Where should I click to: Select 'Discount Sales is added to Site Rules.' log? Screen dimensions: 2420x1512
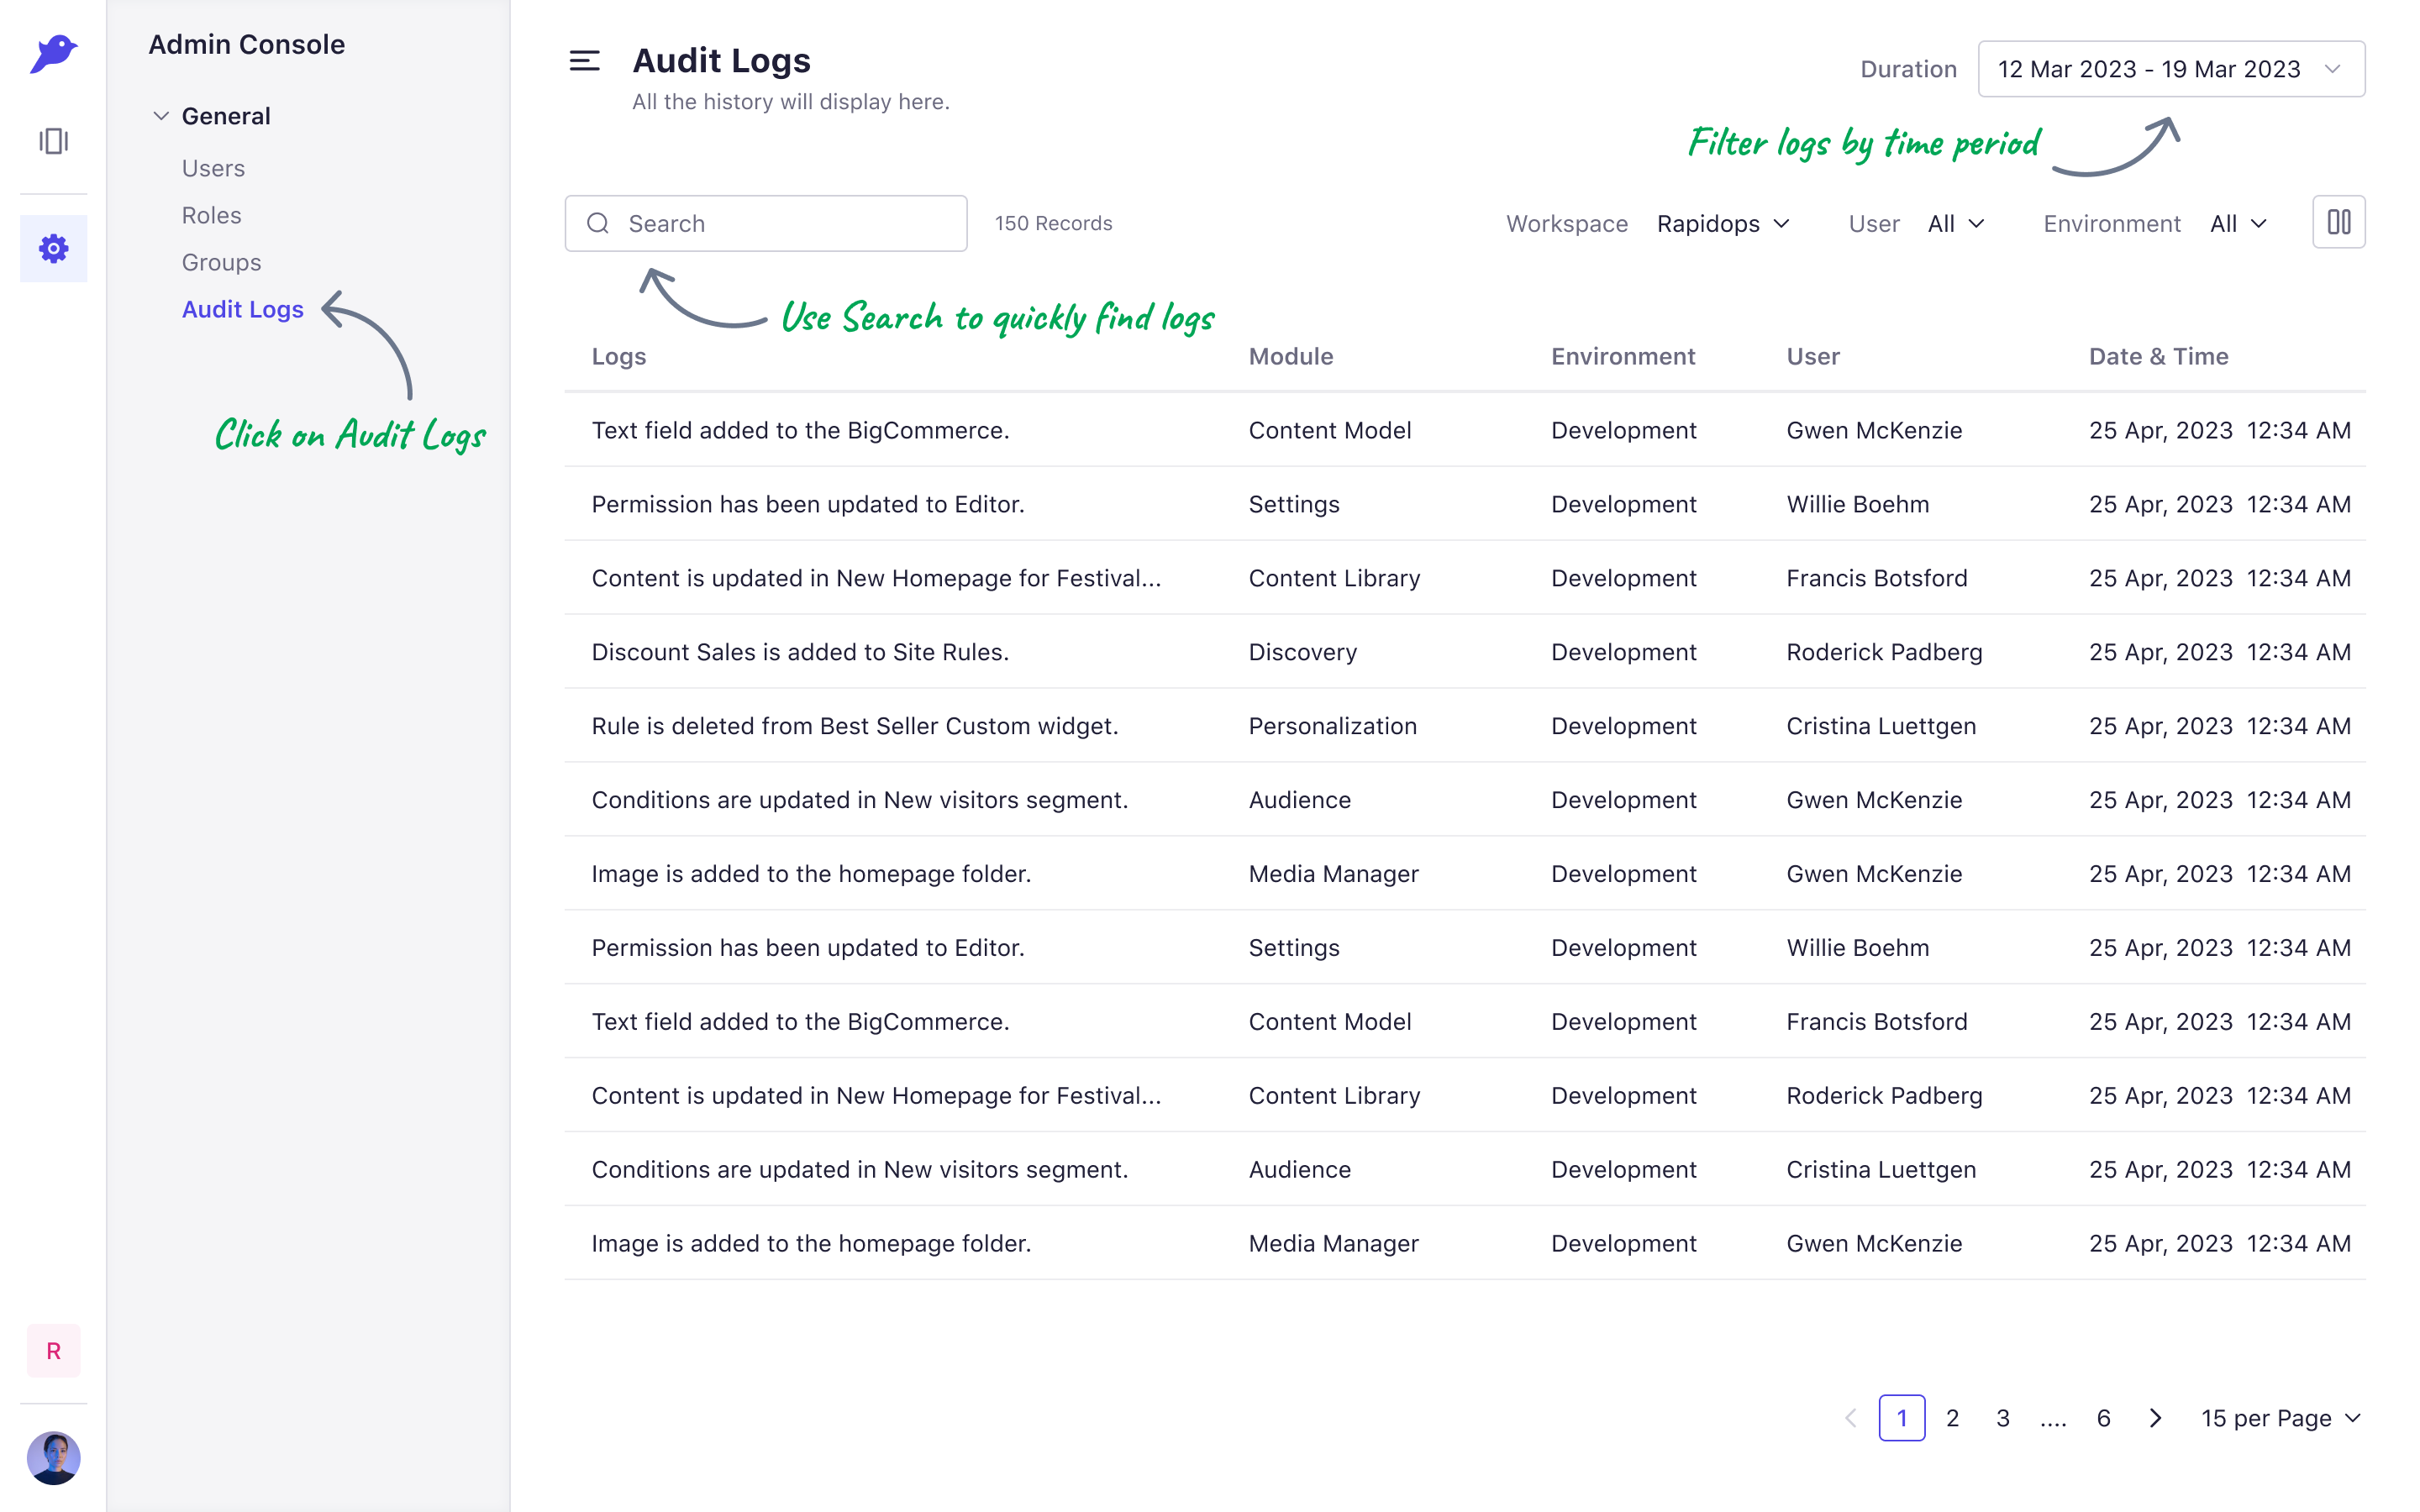tap(800, 652)
